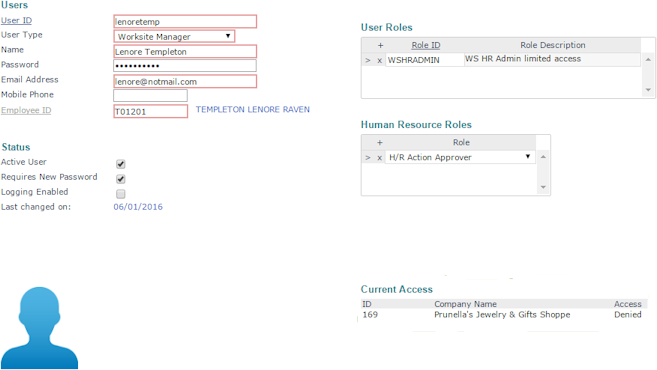The width and height of the screenshot is (657, 370).
Task: Select the H/R Action Approver row arrow
Action: coord(368,158)
